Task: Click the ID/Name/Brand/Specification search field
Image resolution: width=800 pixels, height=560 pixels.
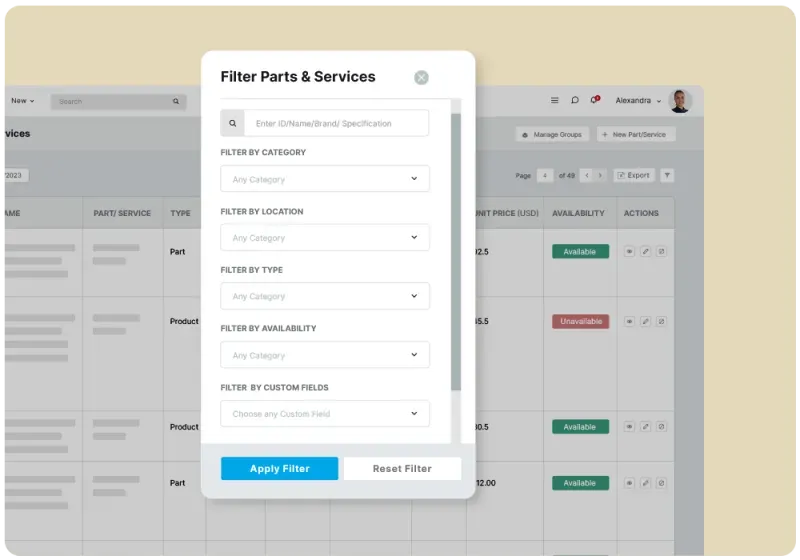Action: pos(336,124)
